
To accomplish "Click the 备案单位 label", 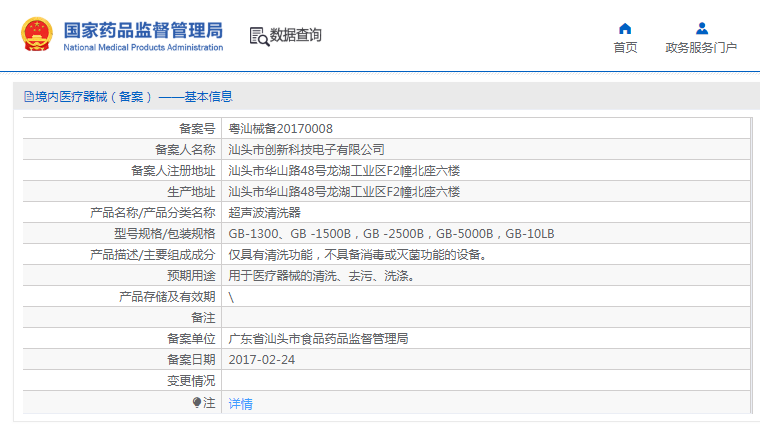I will [x=191, y=339].
